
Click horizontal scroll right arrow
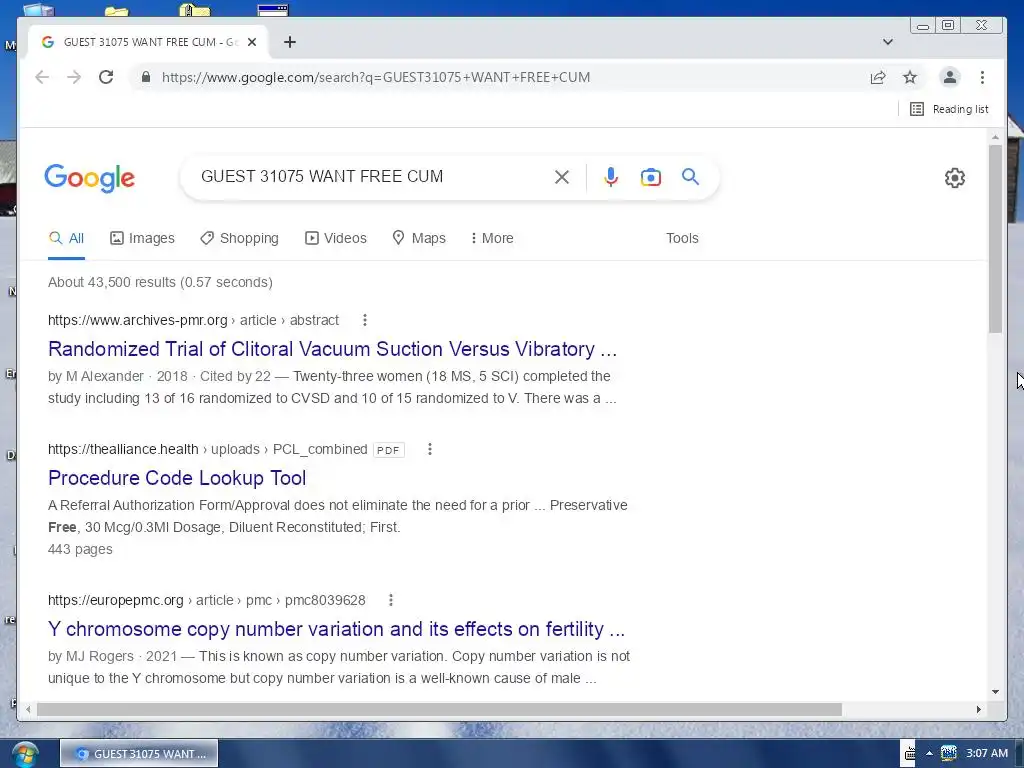click(x=978, y=709)
